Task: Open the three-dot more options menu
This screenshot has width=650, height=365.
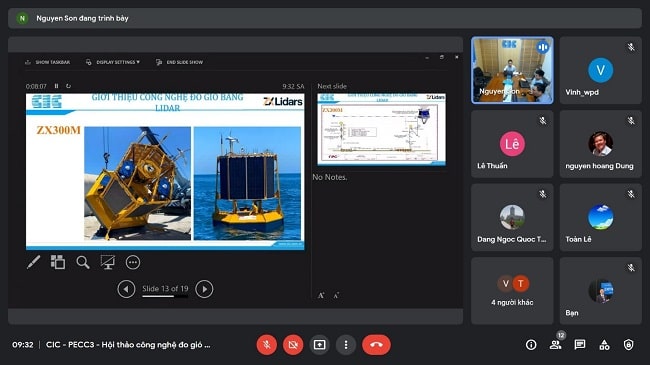Action: [346, 345]
